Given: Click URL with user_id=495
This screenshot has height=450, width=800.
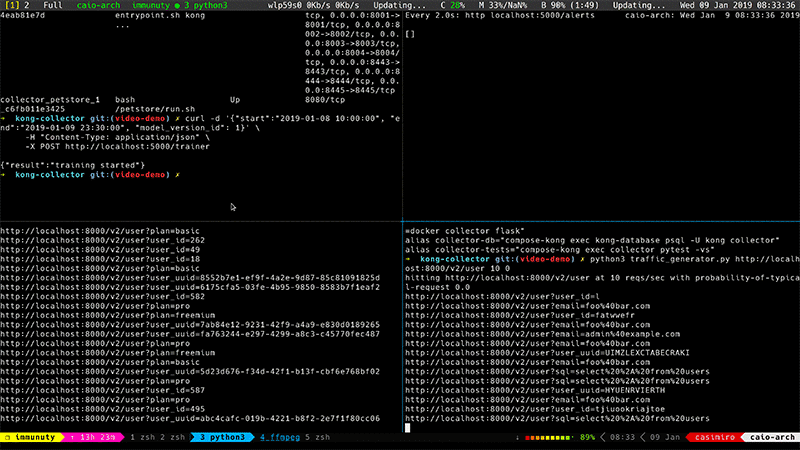Looking at the screenshot, I should tap(103, 409).
